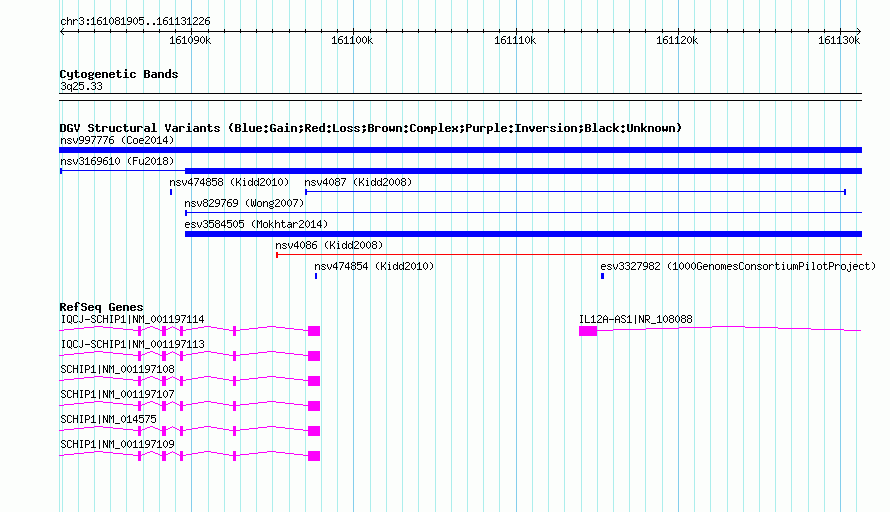Click the red nsv4086 loss variant line
Viewport: 890px width, 512px height.
569,255
